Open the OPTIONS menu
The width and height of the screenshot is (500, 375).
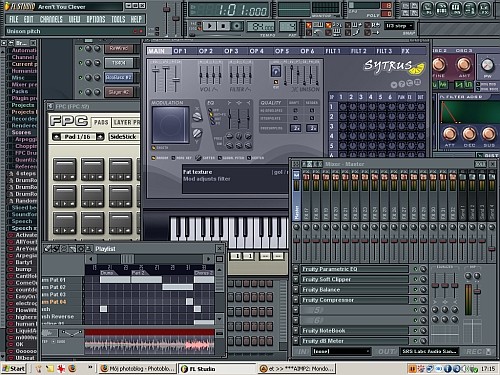point(96,19)
